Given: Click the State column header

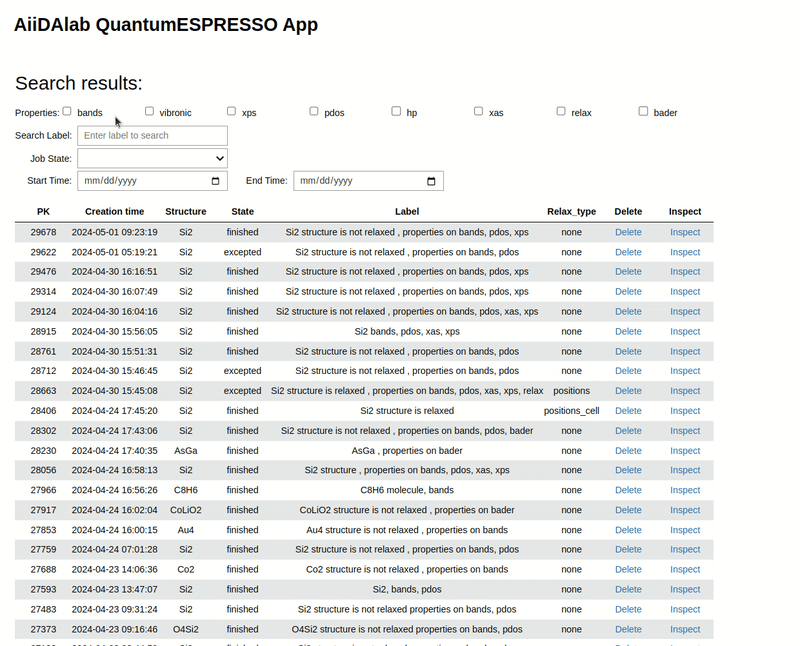Looking at the screenshot, I should pos(242,211).
